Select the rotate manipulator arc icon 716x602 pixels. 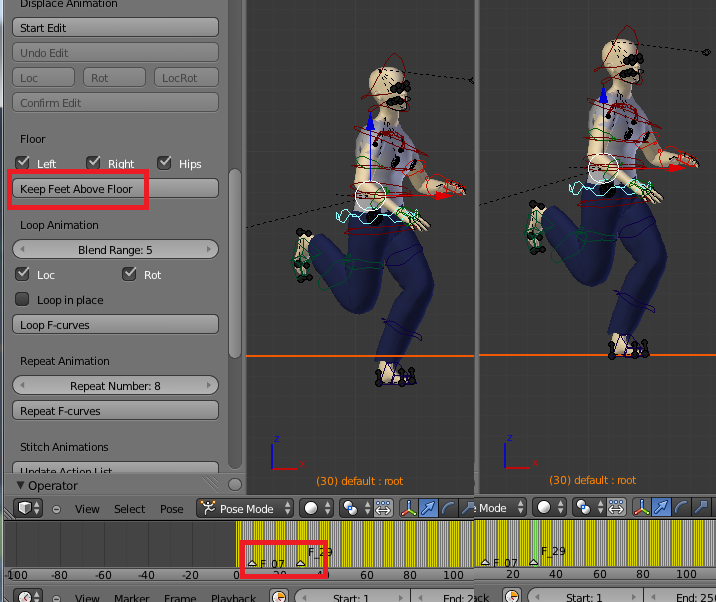coord(448,508)
